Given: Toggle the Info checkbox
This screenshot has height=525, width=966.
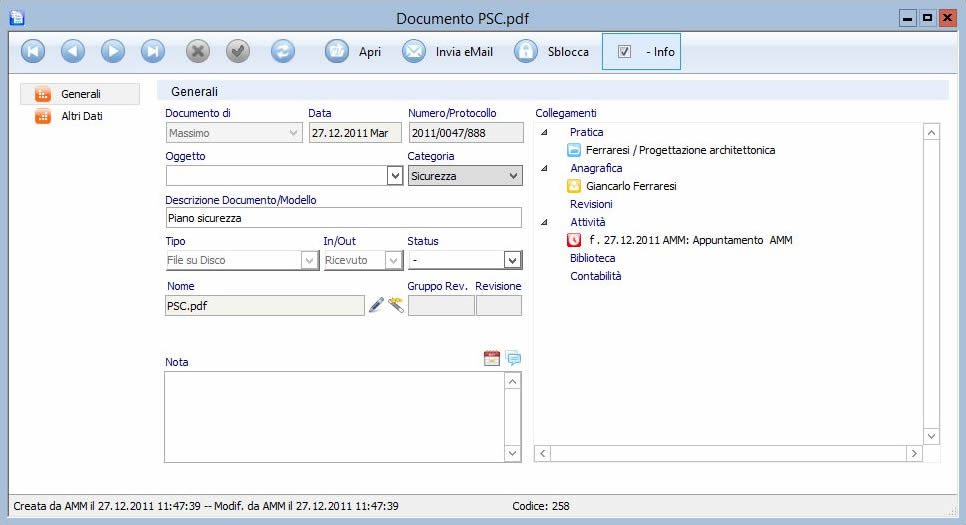Looking at the screenshot, I should pyautogui.click(x=624, y=52).
